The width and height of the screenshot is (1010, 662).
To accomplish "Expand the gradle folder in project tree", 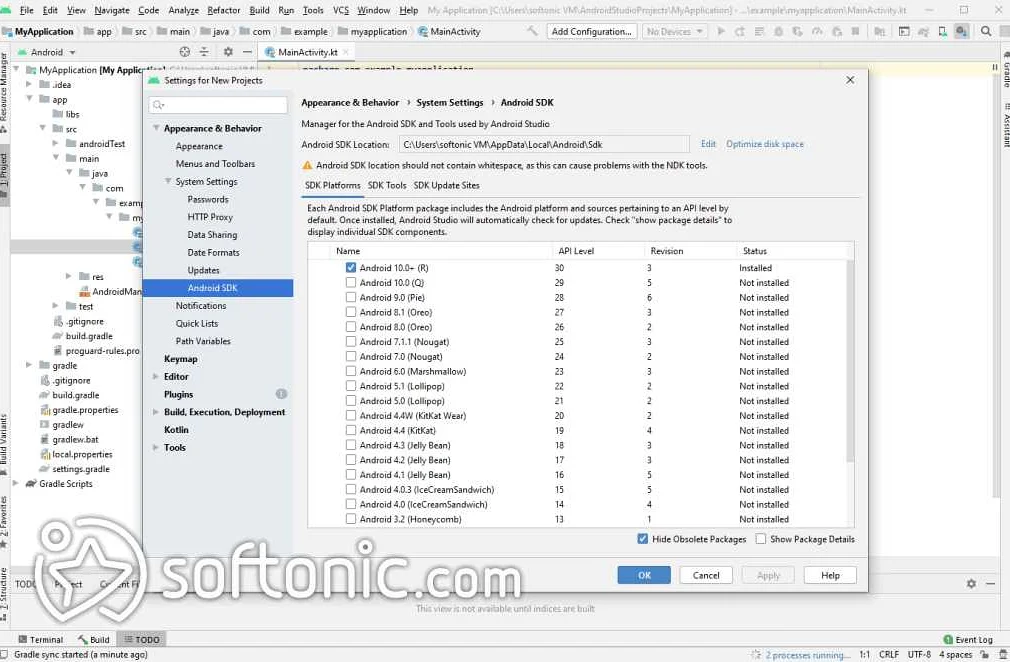I will 28,365.
